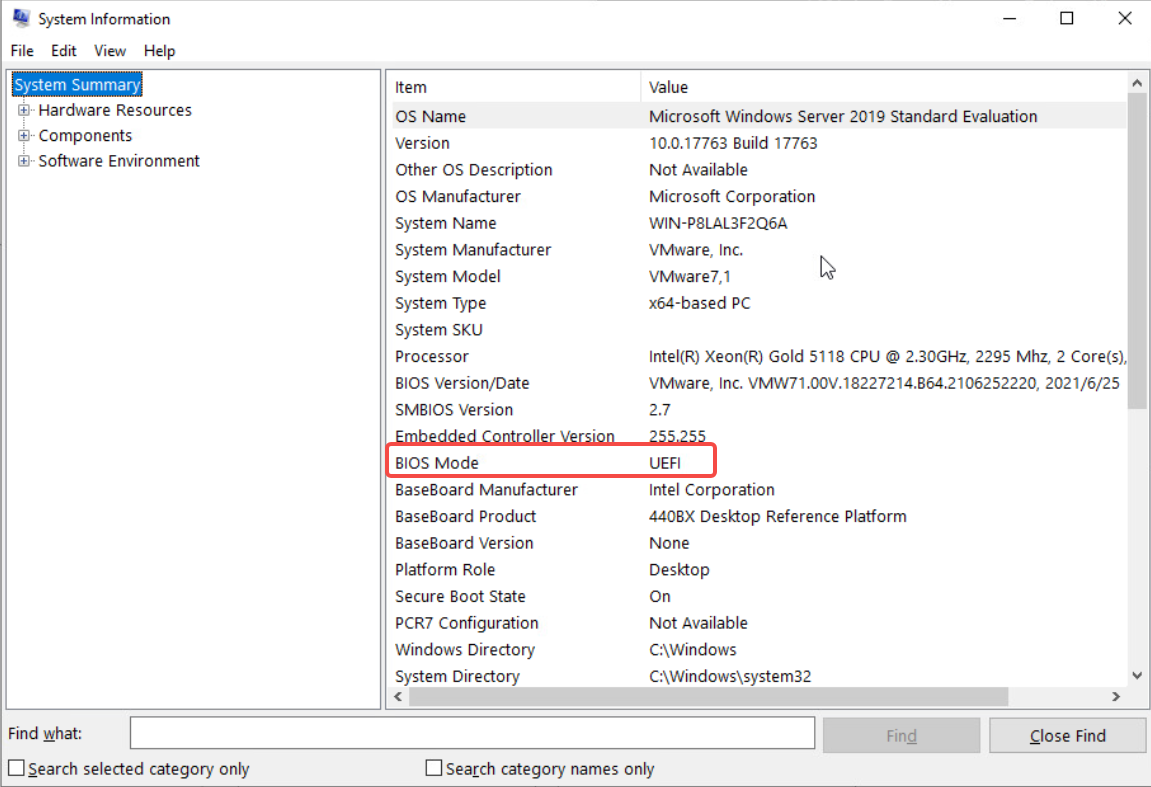Expand the Components tree node
The width and height of the screenshot is (1151, 787).
click(x=24, y=136)
